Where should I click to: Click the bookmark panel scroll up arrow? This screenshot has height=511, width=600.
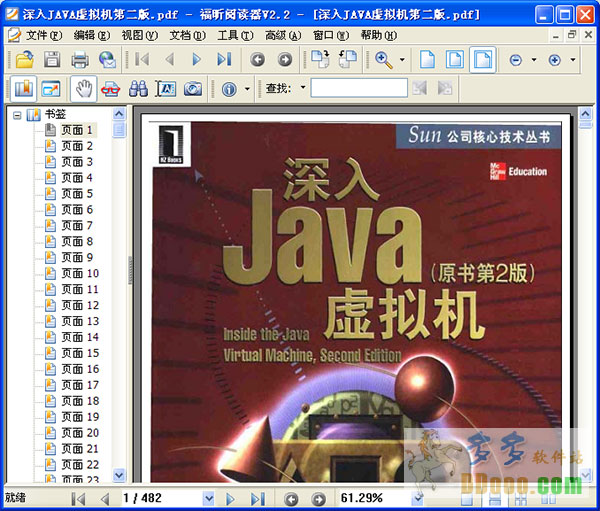pyautogui.click(x=119, y=114)
